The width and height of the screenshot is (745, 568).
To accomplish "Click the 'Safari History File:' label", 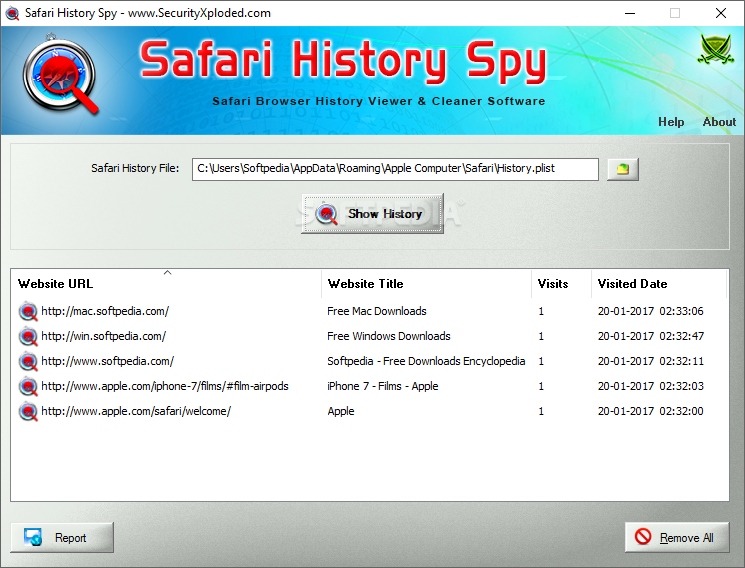I will point(135,168).
